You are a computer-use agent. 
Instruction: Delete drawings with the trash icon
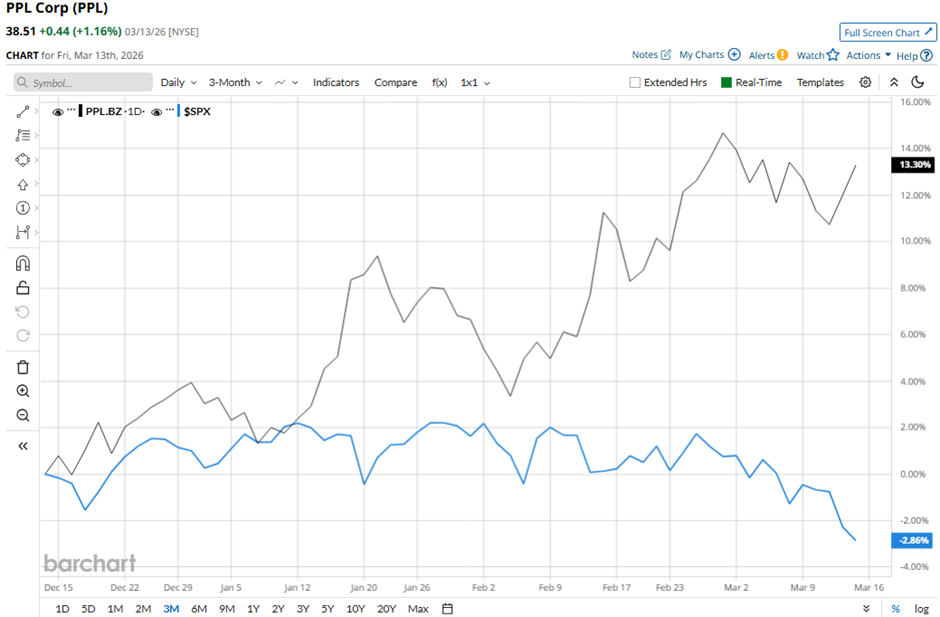point(23,367)
